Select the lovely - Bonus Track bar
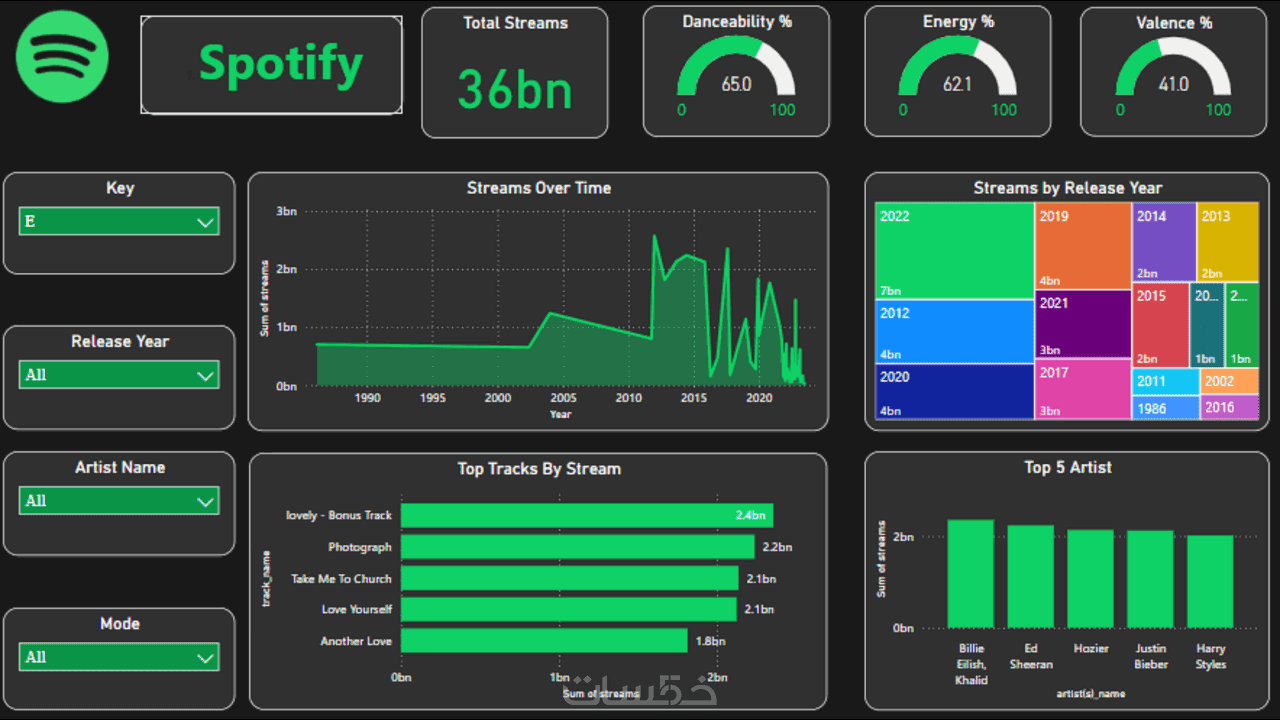Viewport: 1280px width, 720px height. pos(587,515)
